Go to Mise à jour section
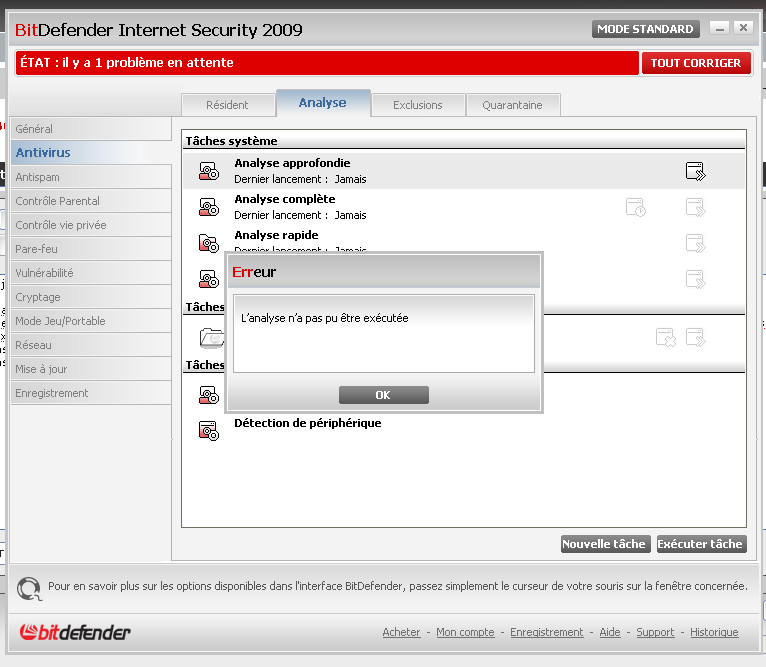Screen dimensions: 766x667 (91, 368)
